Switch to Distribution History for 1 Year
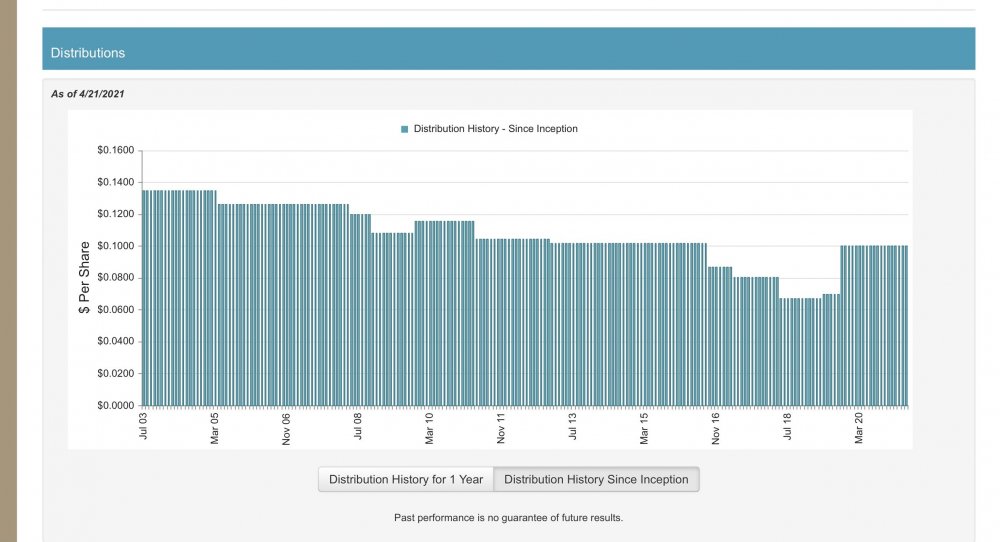 (x=406, y=480)
